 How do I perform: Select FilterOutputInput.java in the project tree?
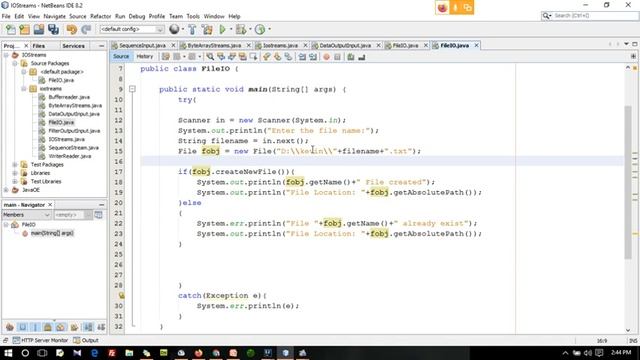pyautogui.click(x=74, y=131)
